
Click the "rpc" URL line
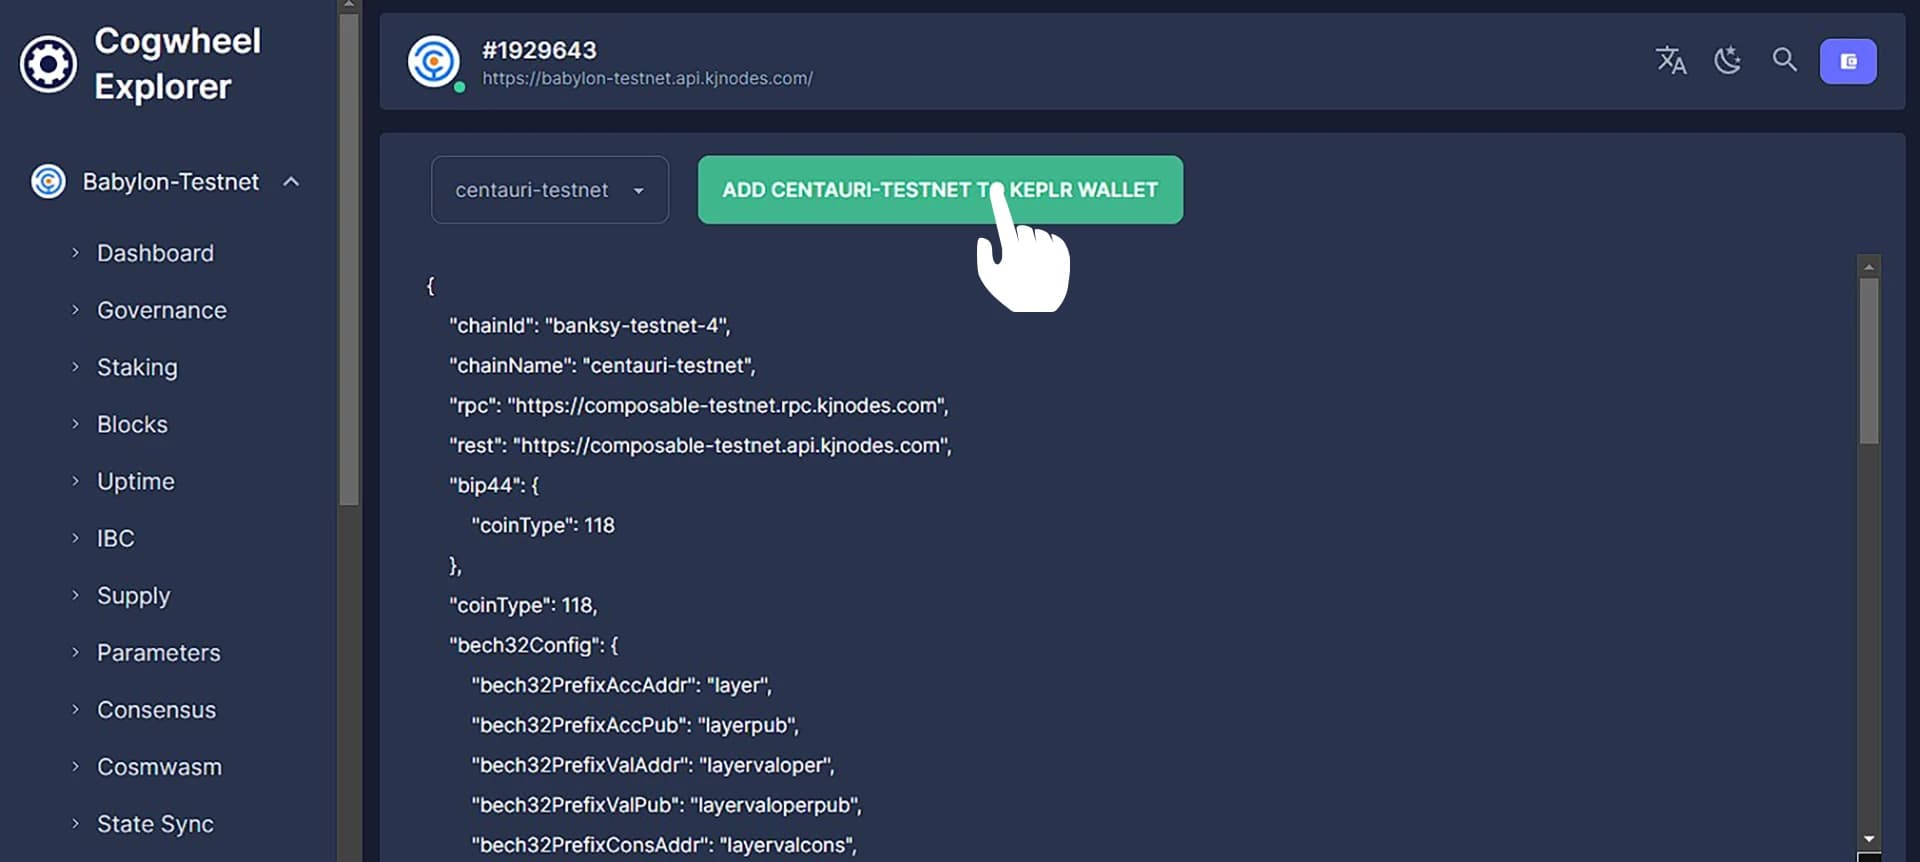[698, 405]
